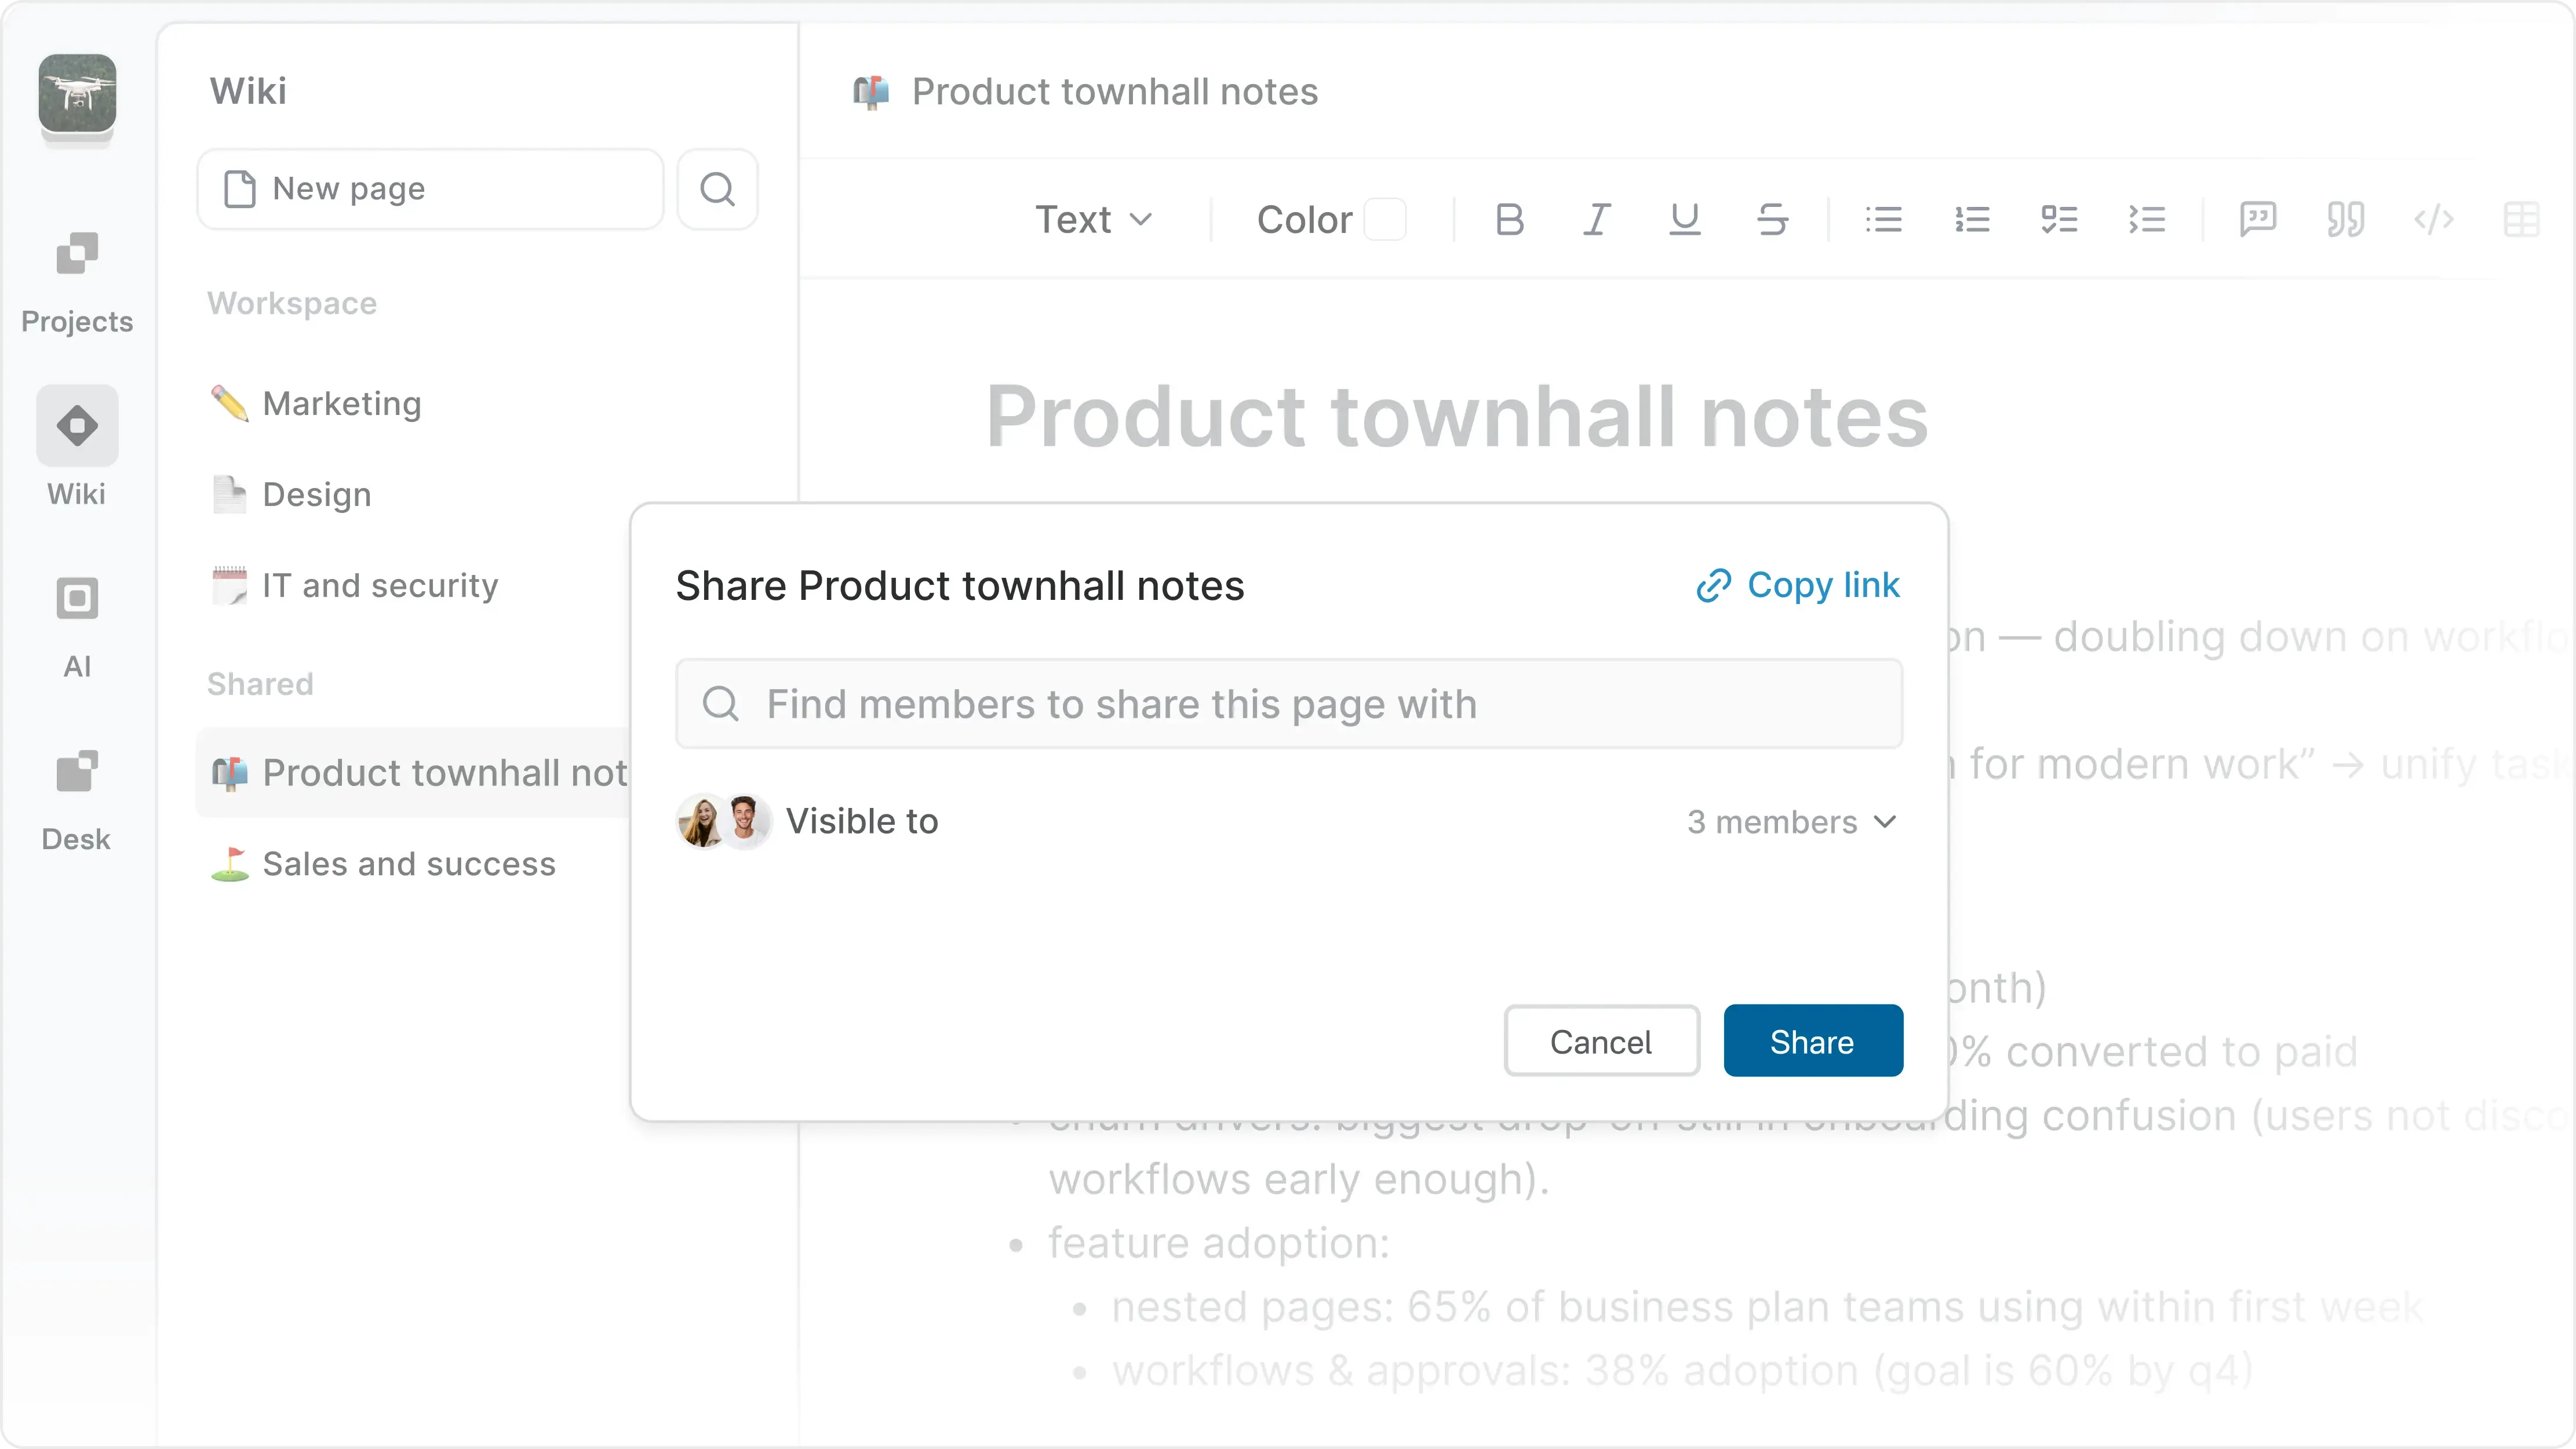Click the Bold formatting icon
This screenshot has width=2576, height=1449.
pos(1509,219)
